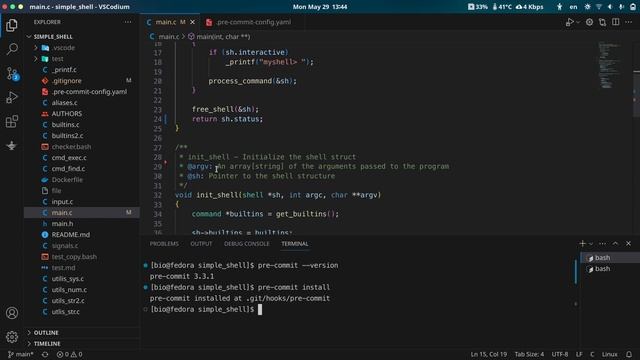Open the Manage gear in activity bar
The image size is (640, 360).
coord(12,337)
